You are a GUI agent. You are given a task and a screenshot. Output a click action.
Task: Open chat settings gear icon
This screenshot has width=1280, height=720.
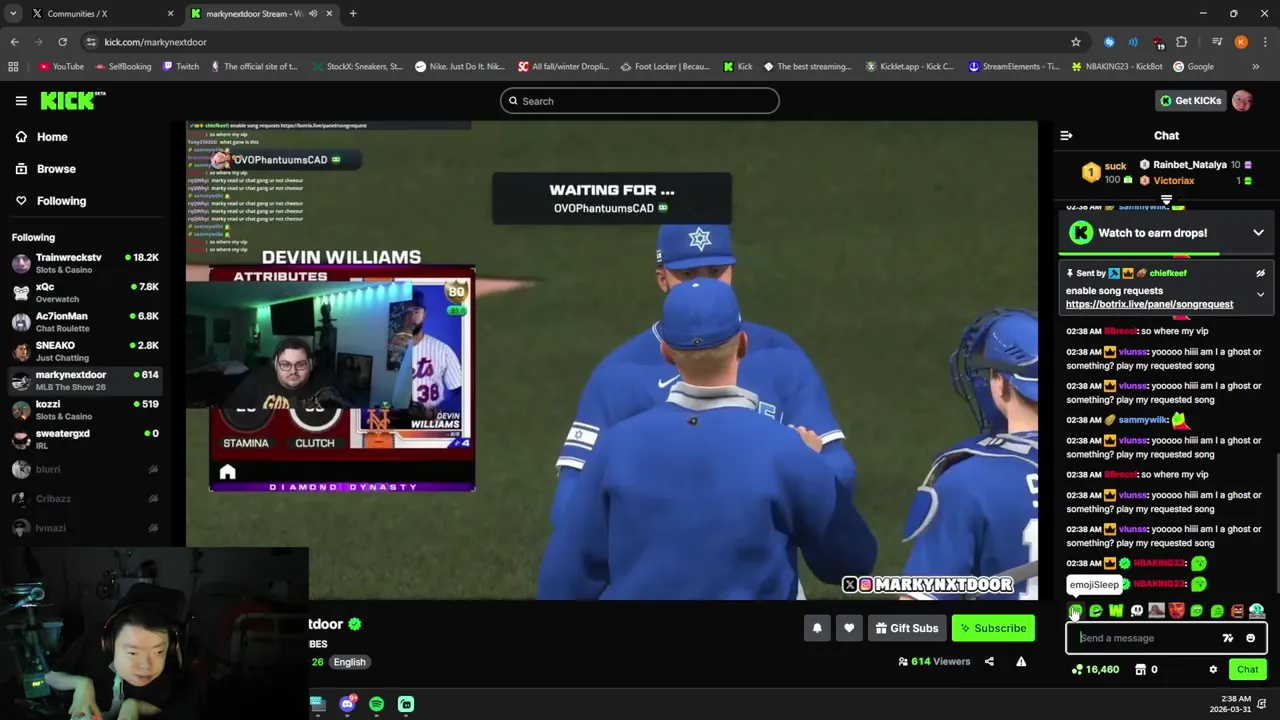click(x=1213, y=670)
